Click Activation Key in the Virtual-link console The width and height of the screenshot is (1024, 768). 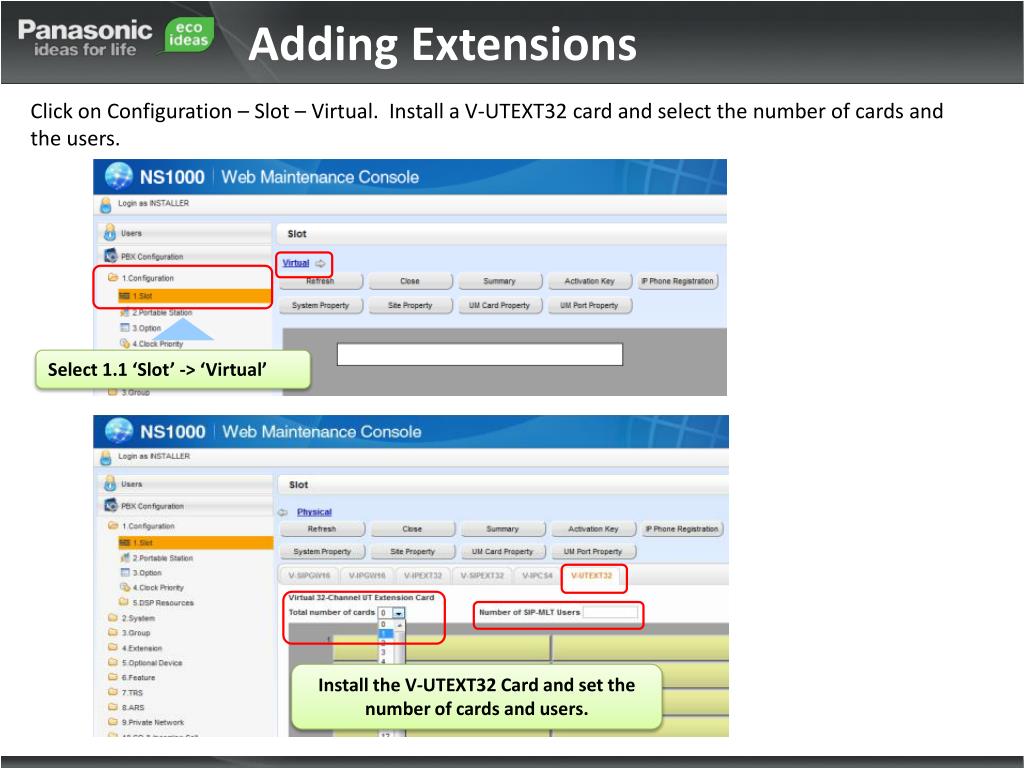pyautogui.click(x=590, y=281)
